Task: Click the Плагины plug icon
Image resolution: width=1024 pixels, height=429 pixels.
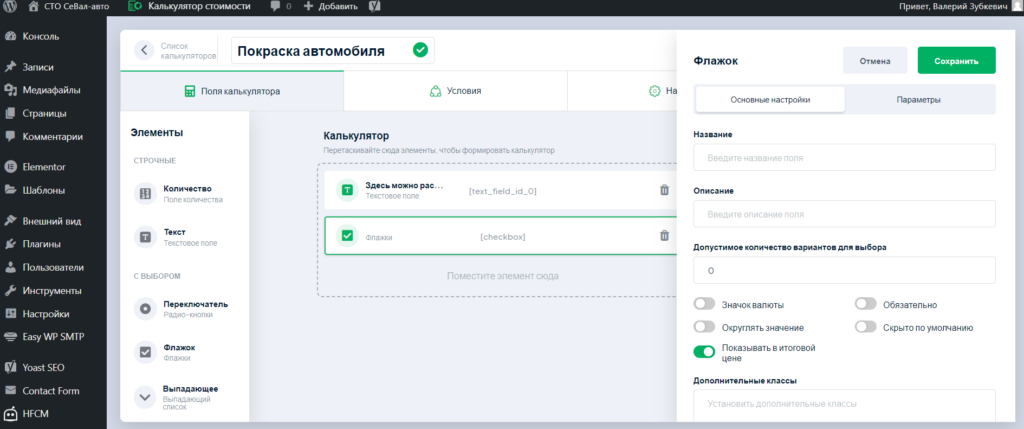Action: click(x=10, y=244)
